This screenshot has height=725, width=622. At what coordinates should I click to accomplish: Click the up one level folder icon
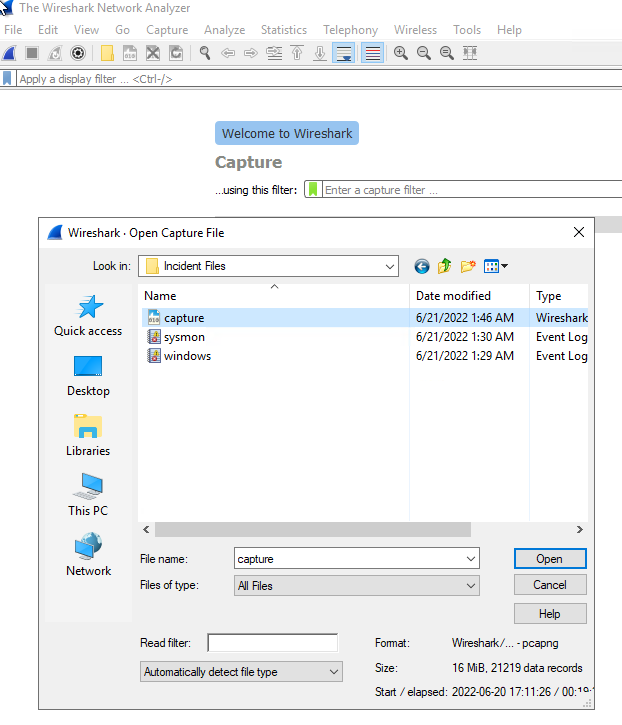click(x=445, y=266)
